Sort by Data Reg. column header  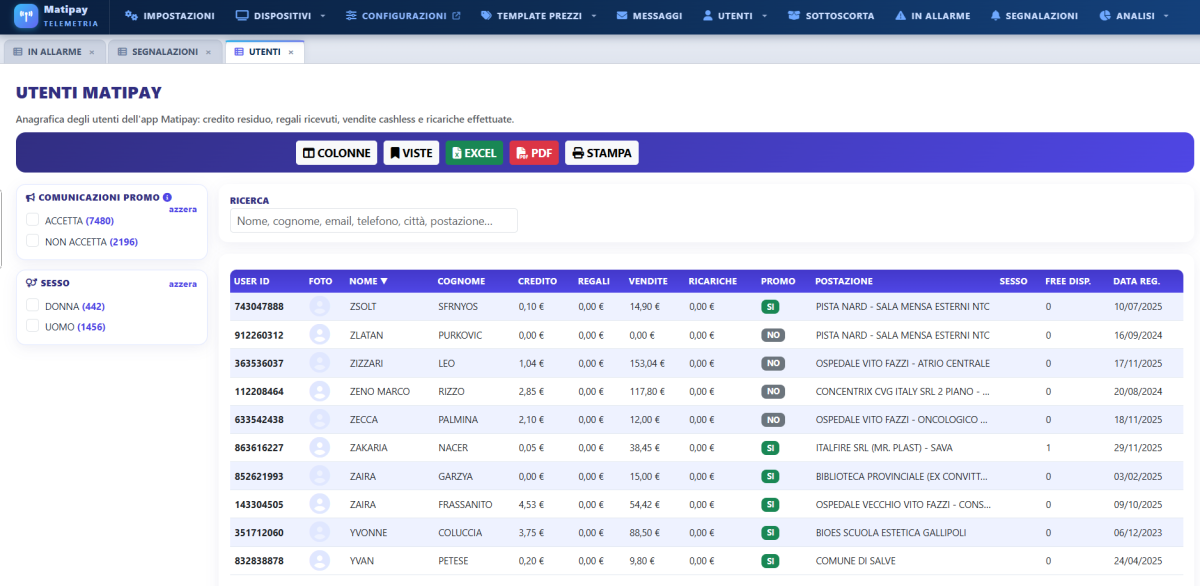(1136, 281)
